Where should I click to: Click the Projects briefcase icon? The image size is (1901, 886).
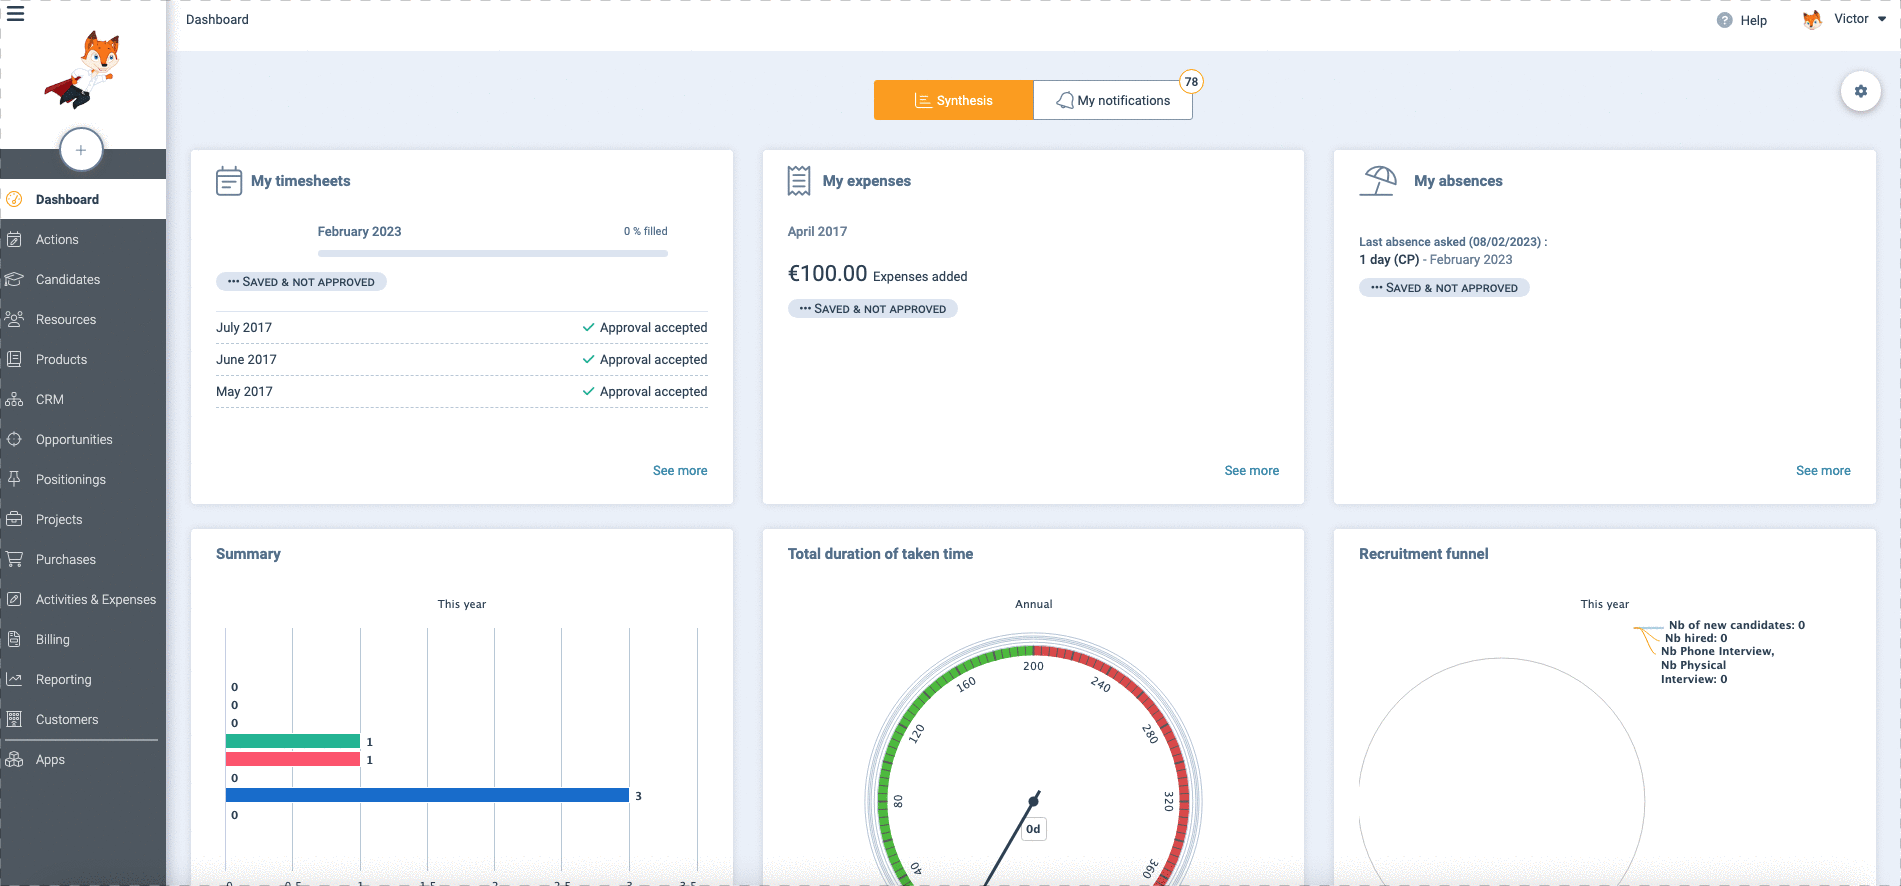[x=14, y=519]
